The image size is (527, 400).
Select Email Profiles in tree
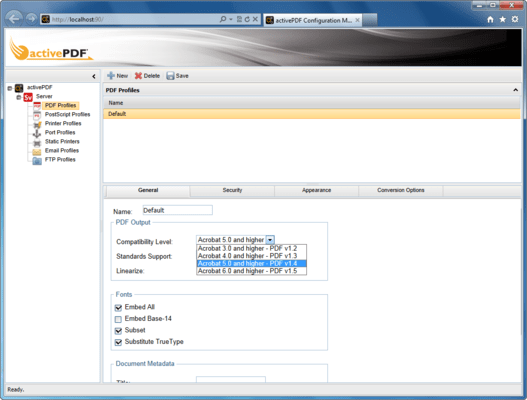click(x=62, y=151)
